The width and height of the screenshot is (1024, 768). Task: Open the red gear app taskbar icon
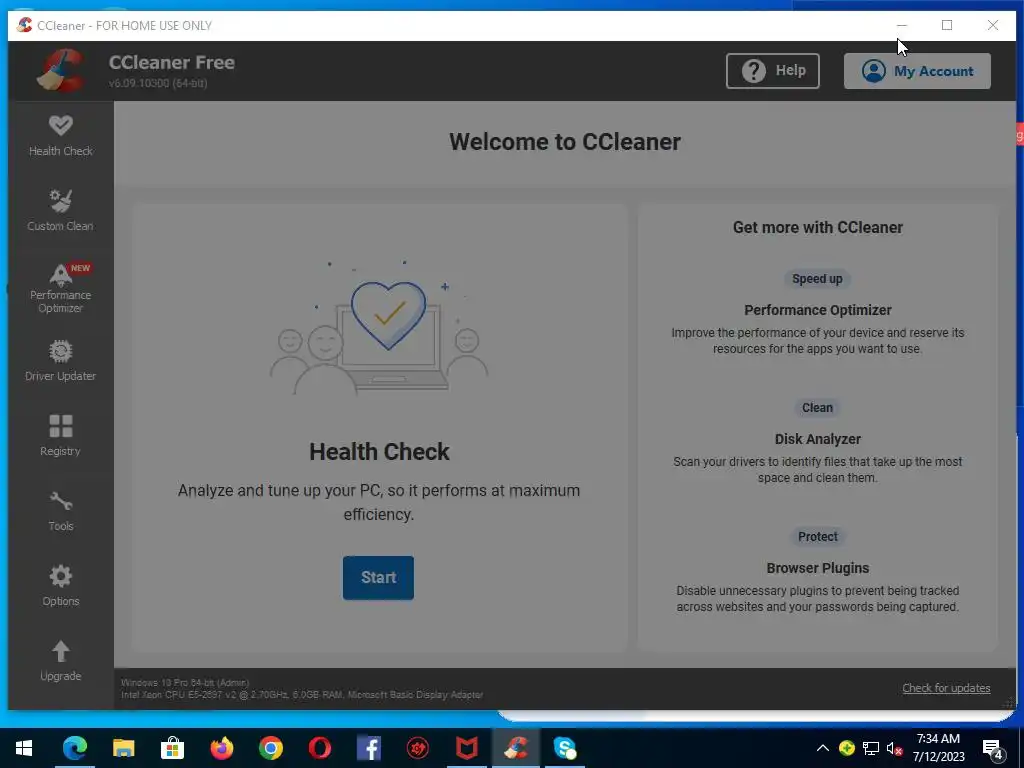(x=417, y=748)
